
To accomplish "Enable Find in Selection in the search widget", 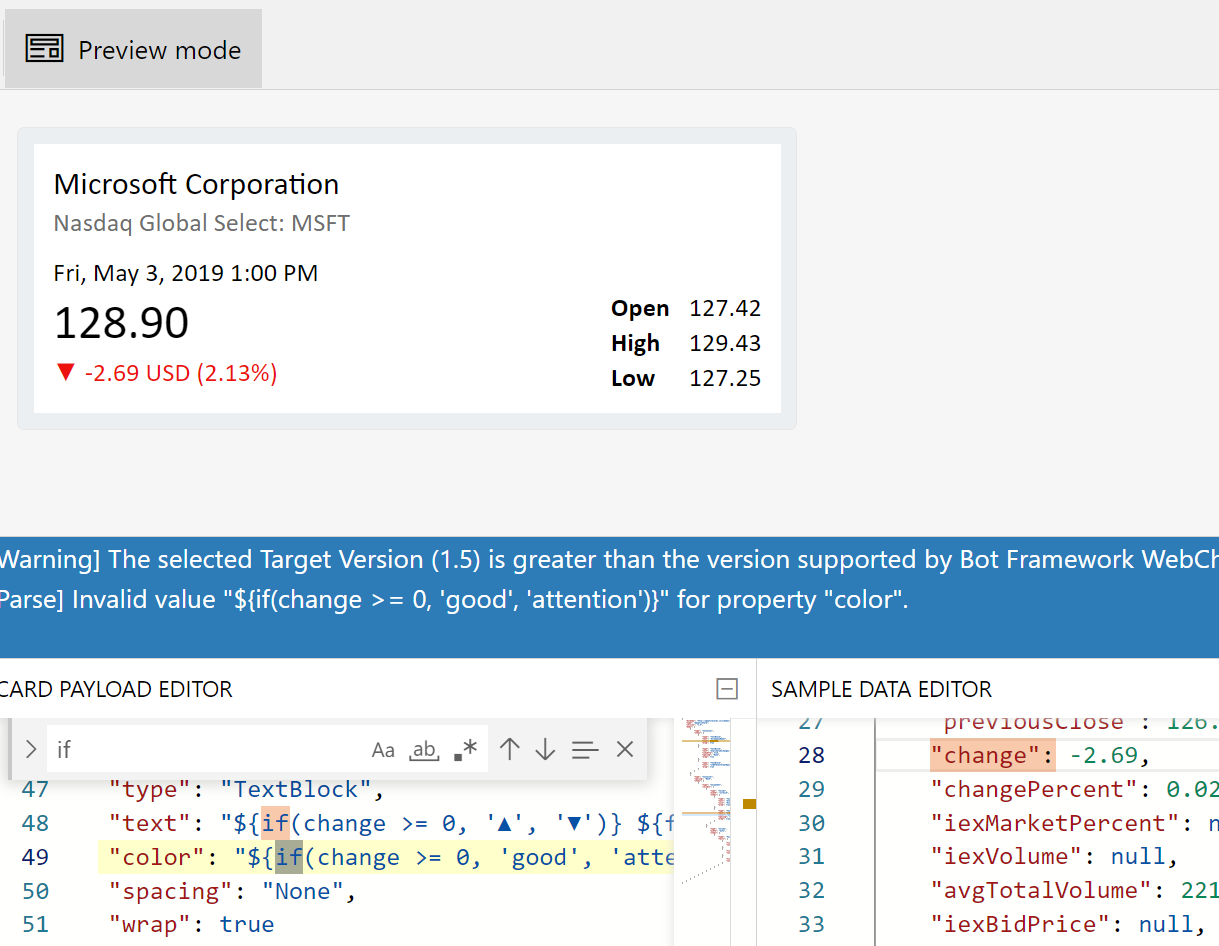I will click(x=585, y=750).
